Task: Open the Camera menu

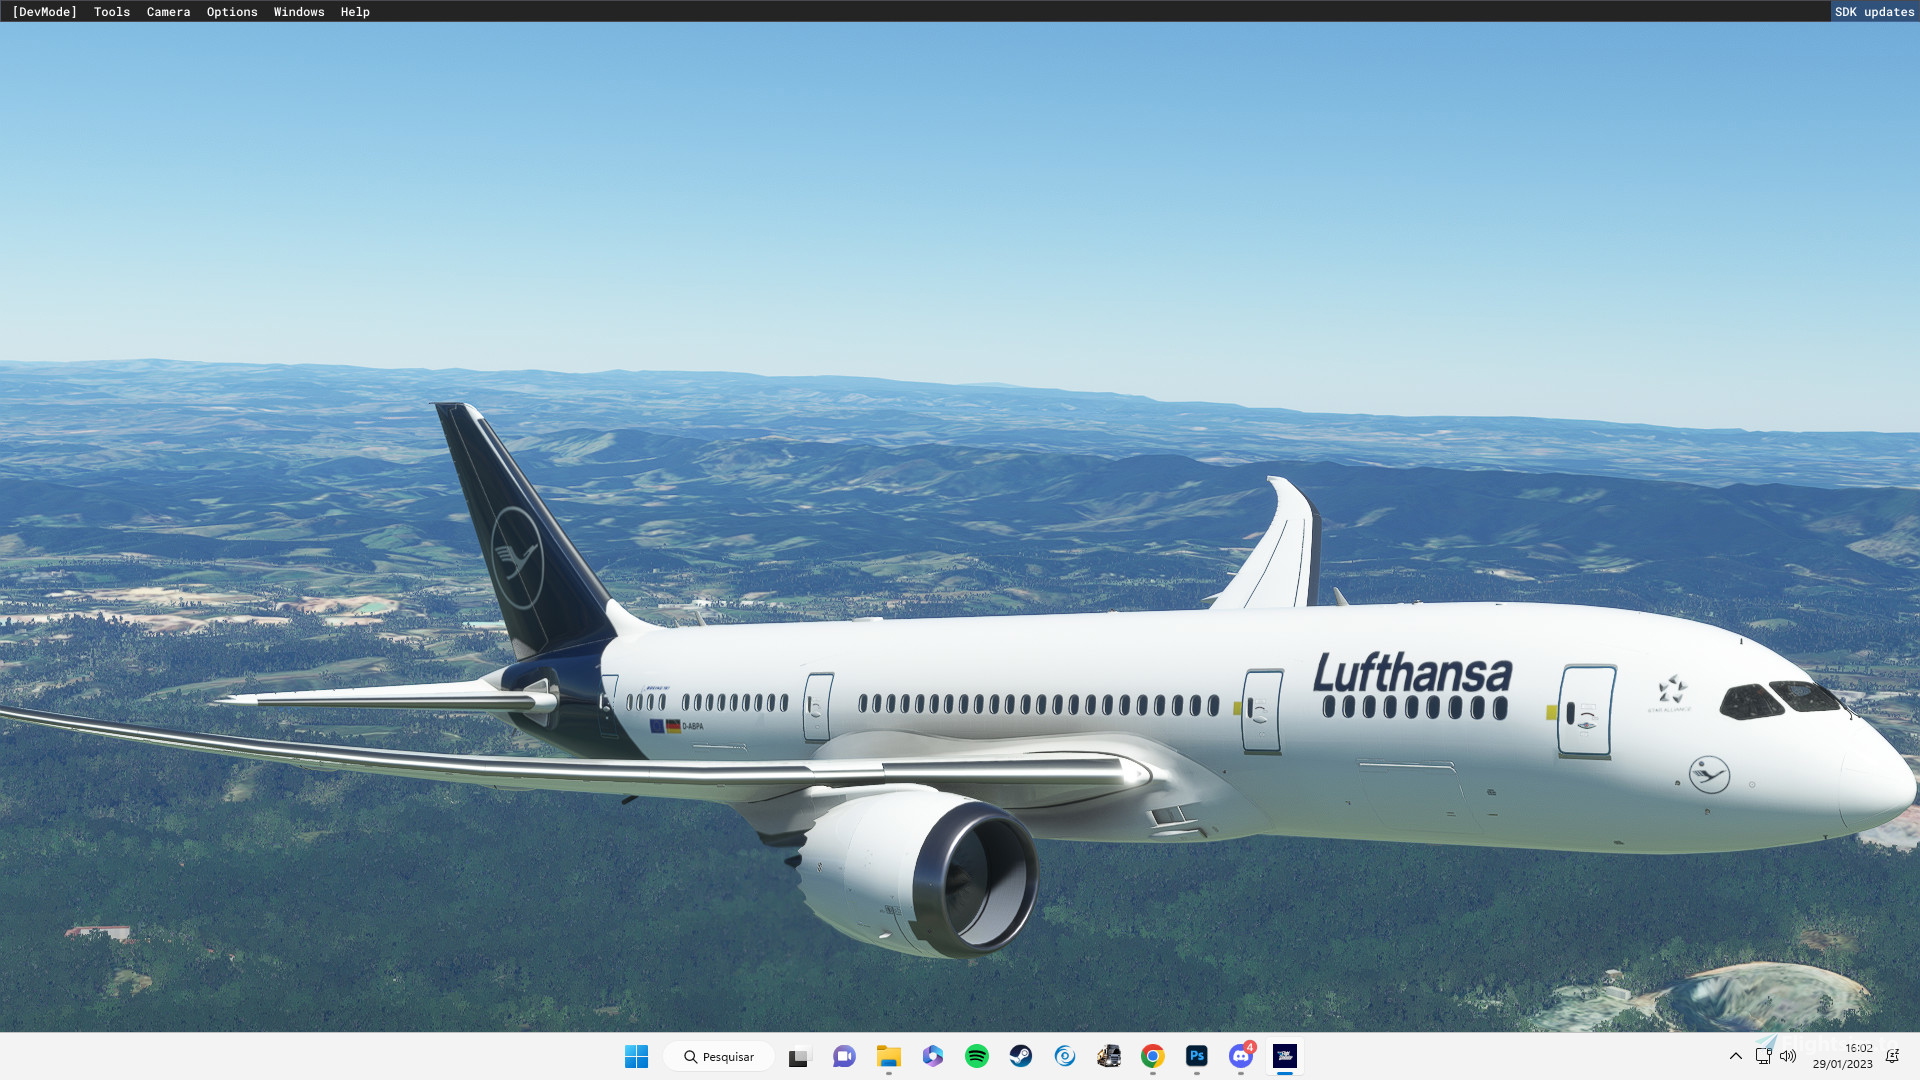Action: tap(168, 12)
